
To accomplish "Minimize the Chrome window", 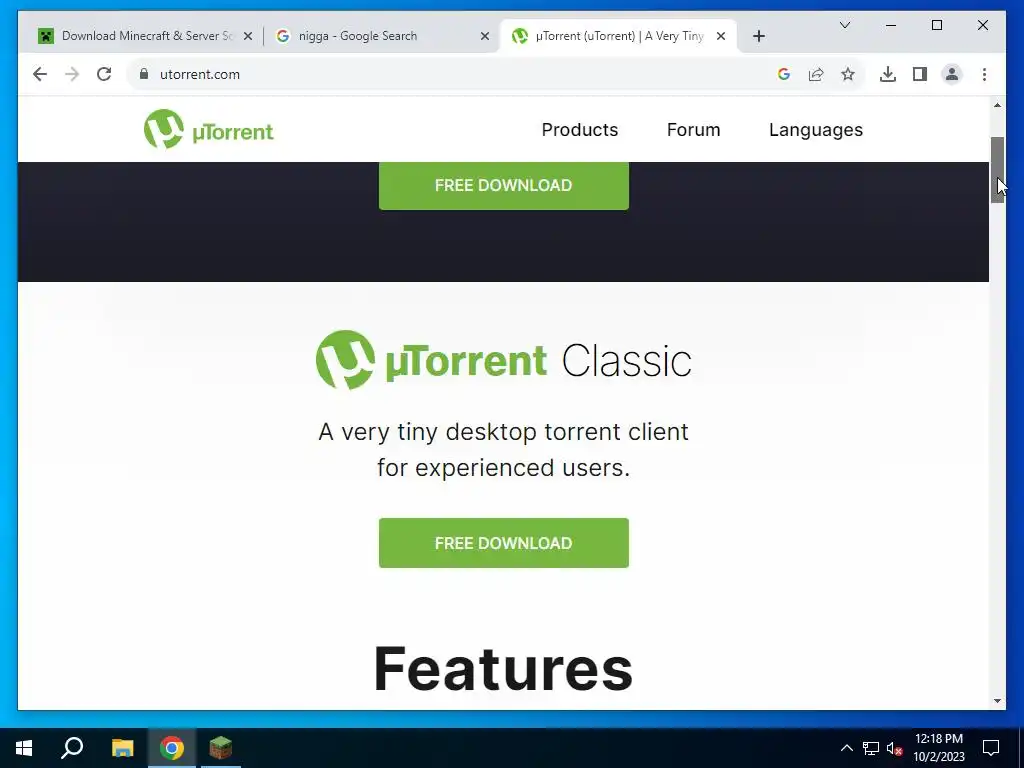I will tap(891, 25).
